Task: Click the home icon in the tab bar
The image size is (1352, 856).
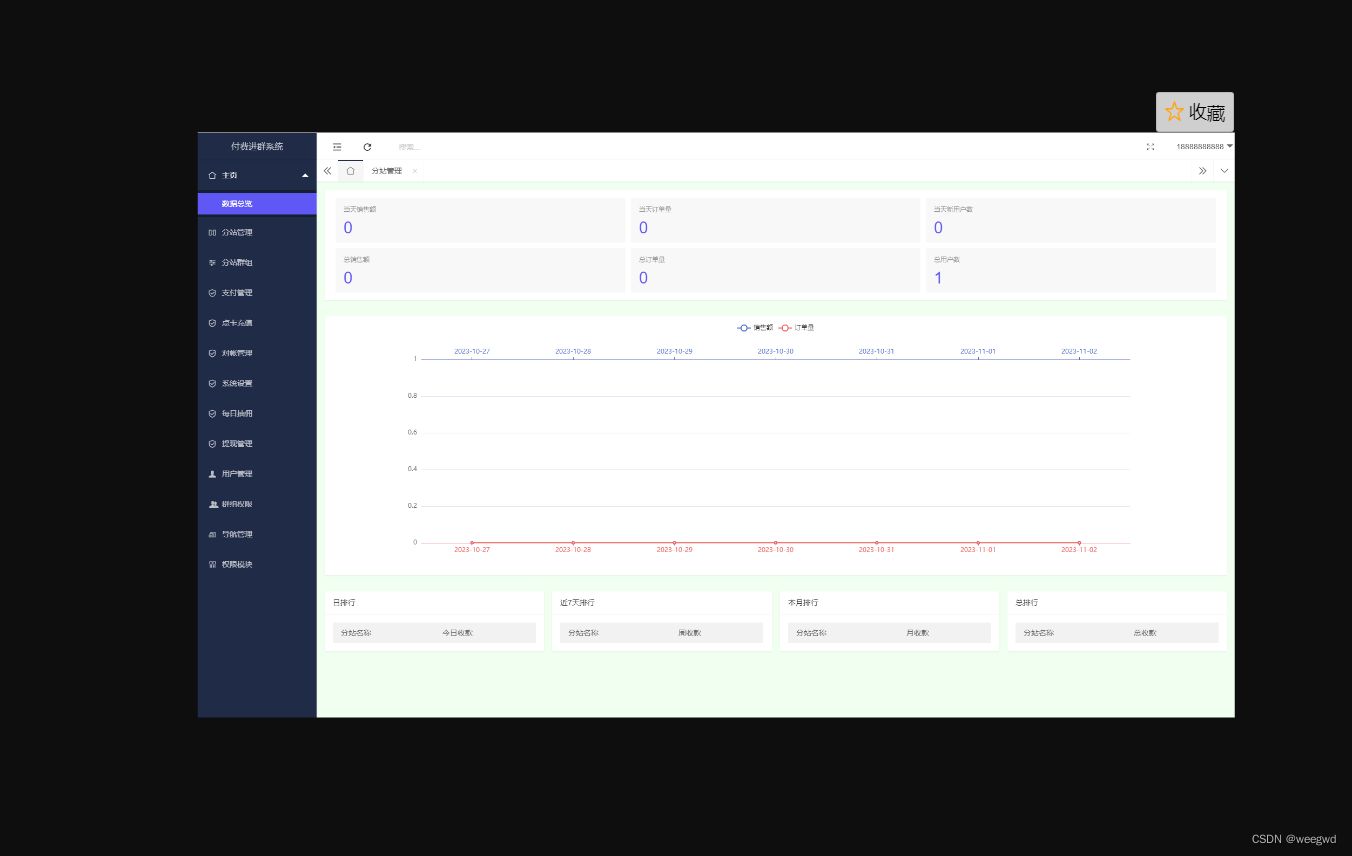Action: 350,170
